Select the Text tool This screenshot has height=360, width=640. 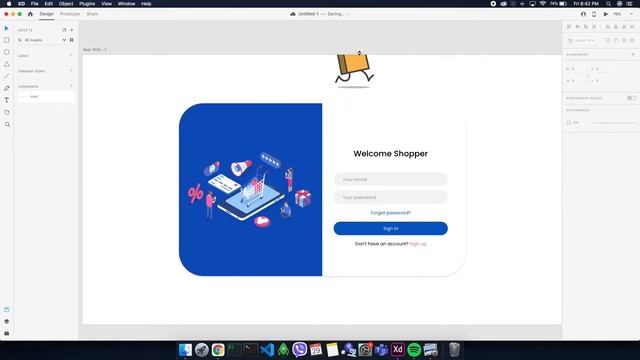coord(7,100)
